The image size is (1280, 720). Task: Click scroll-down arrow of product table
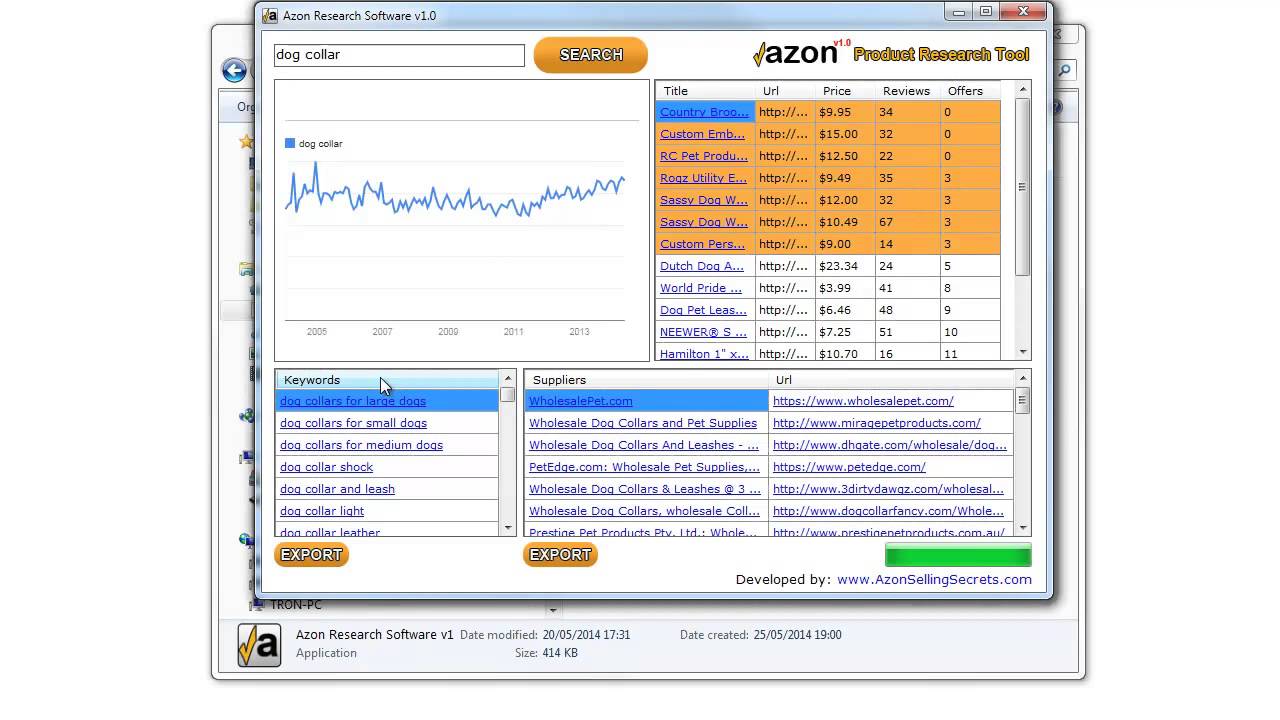[1022, 352]
